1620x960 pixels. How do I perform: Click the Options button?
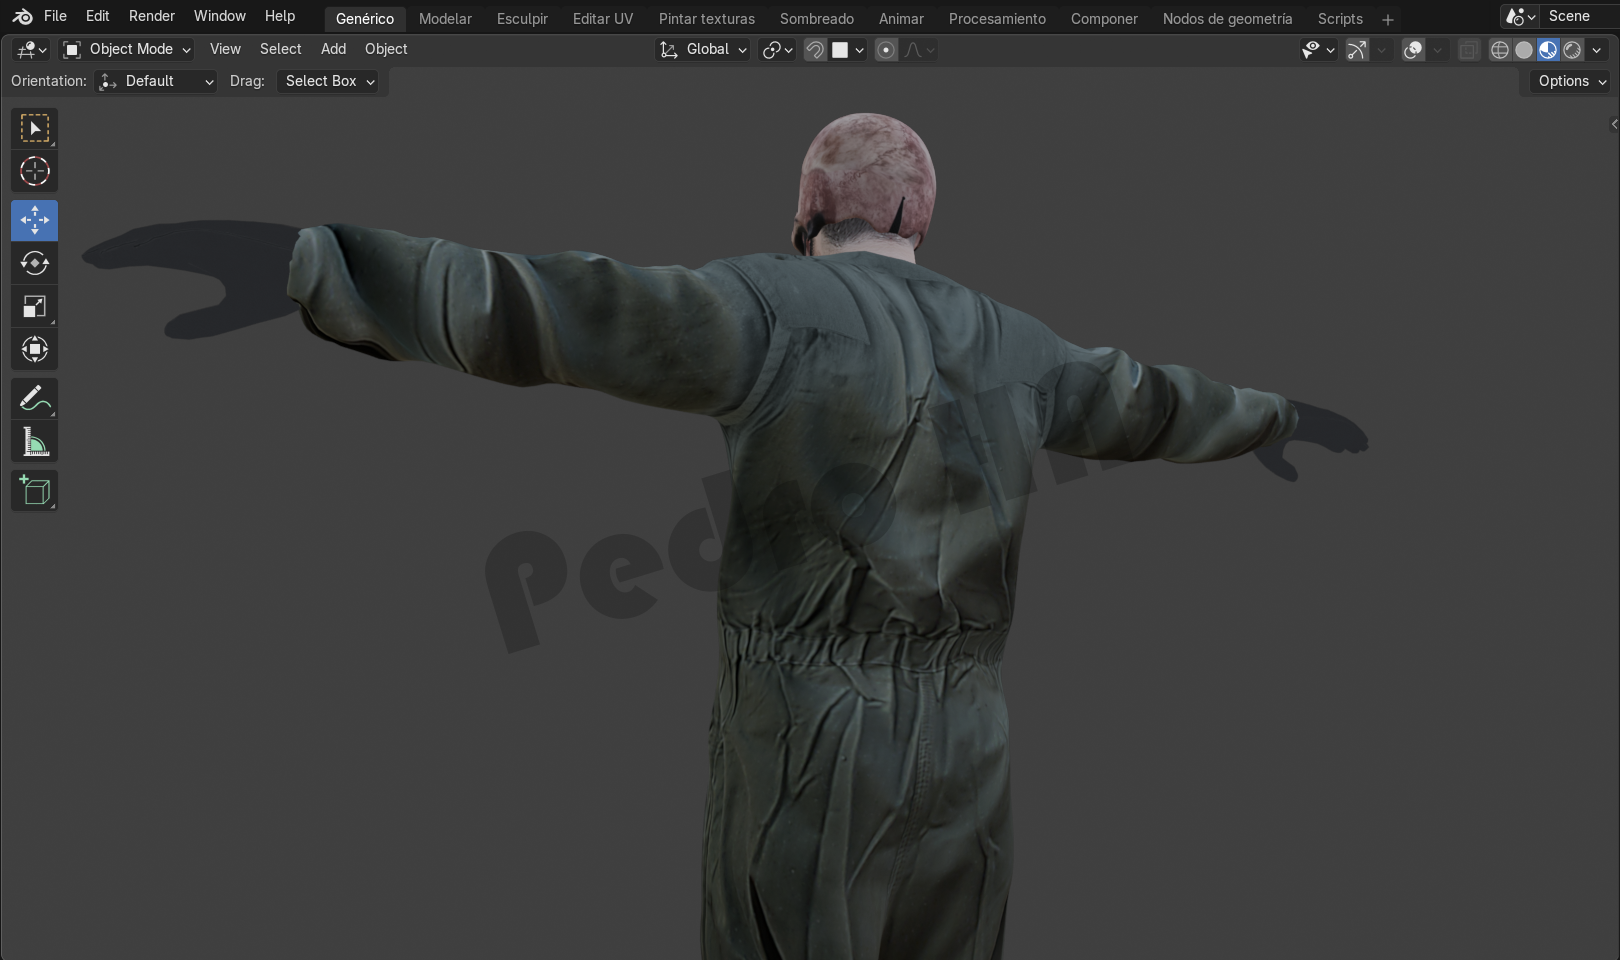[x=1572, y=81]
